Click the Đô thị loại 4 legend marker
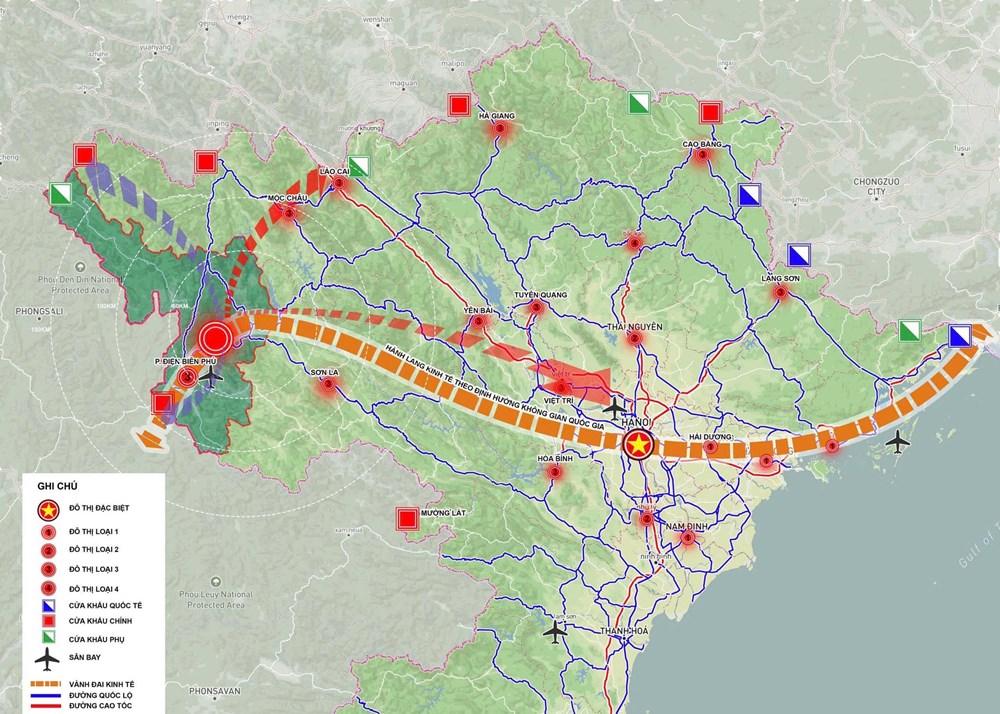Viewport: 1000px width, 714px height. click(x=48, y=588)
